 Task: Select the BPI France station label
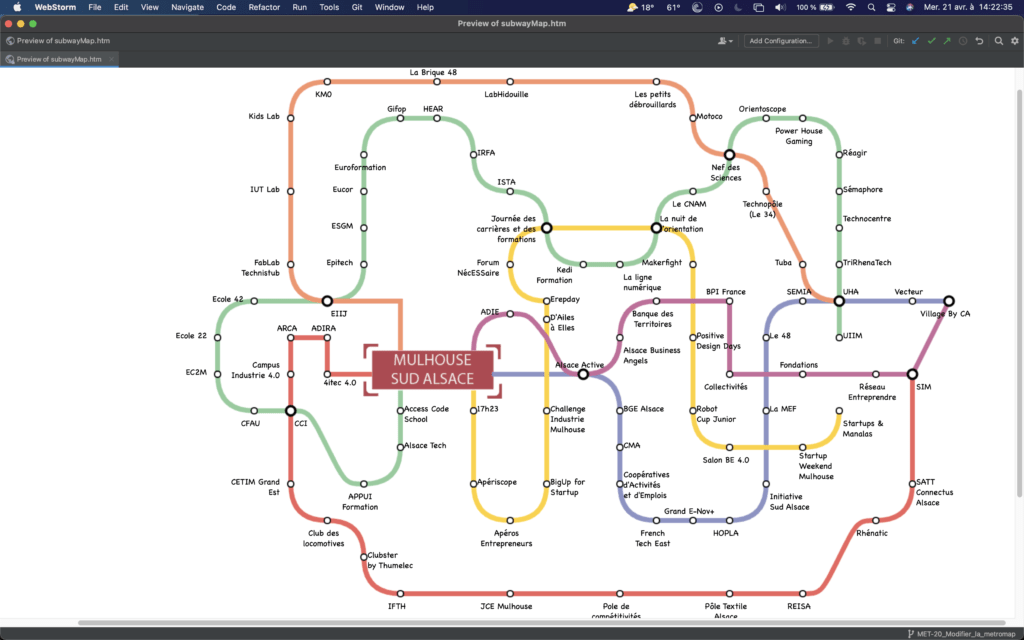pyautogui.click(x=726, y=292)
